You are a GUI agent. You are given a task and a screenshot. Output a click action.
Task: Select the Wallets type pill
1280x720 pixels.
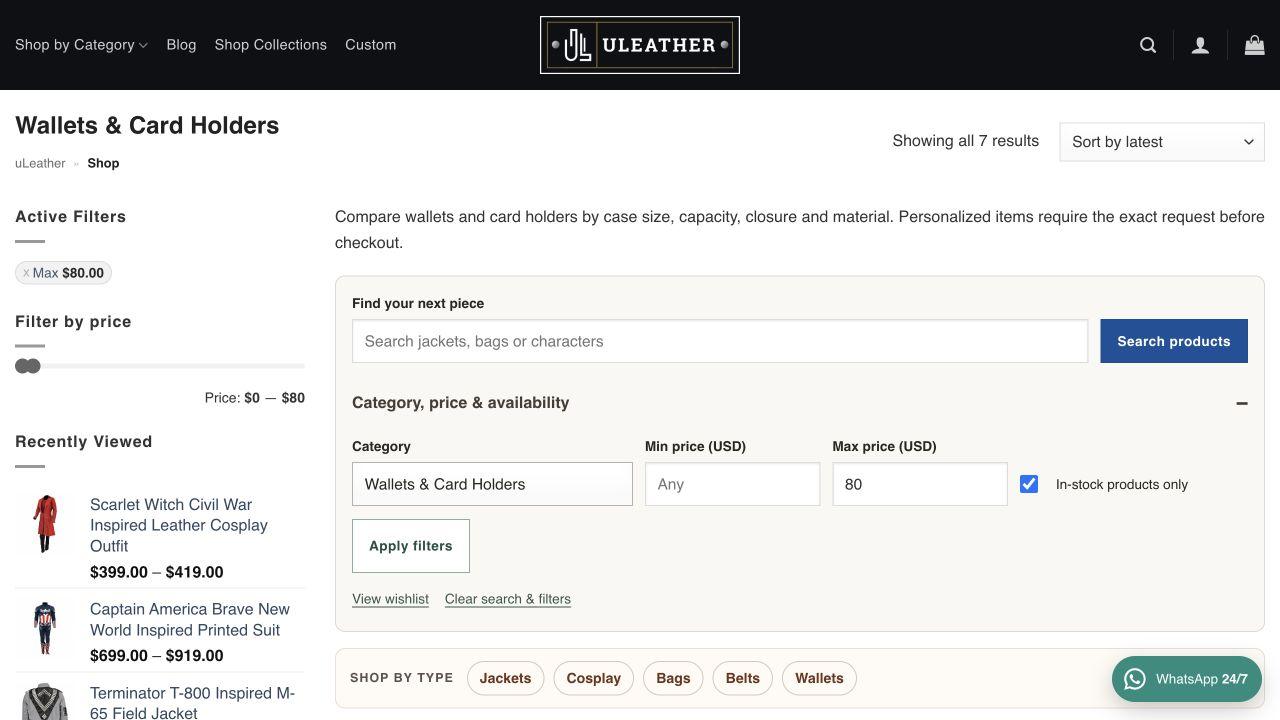coord(819,678)
